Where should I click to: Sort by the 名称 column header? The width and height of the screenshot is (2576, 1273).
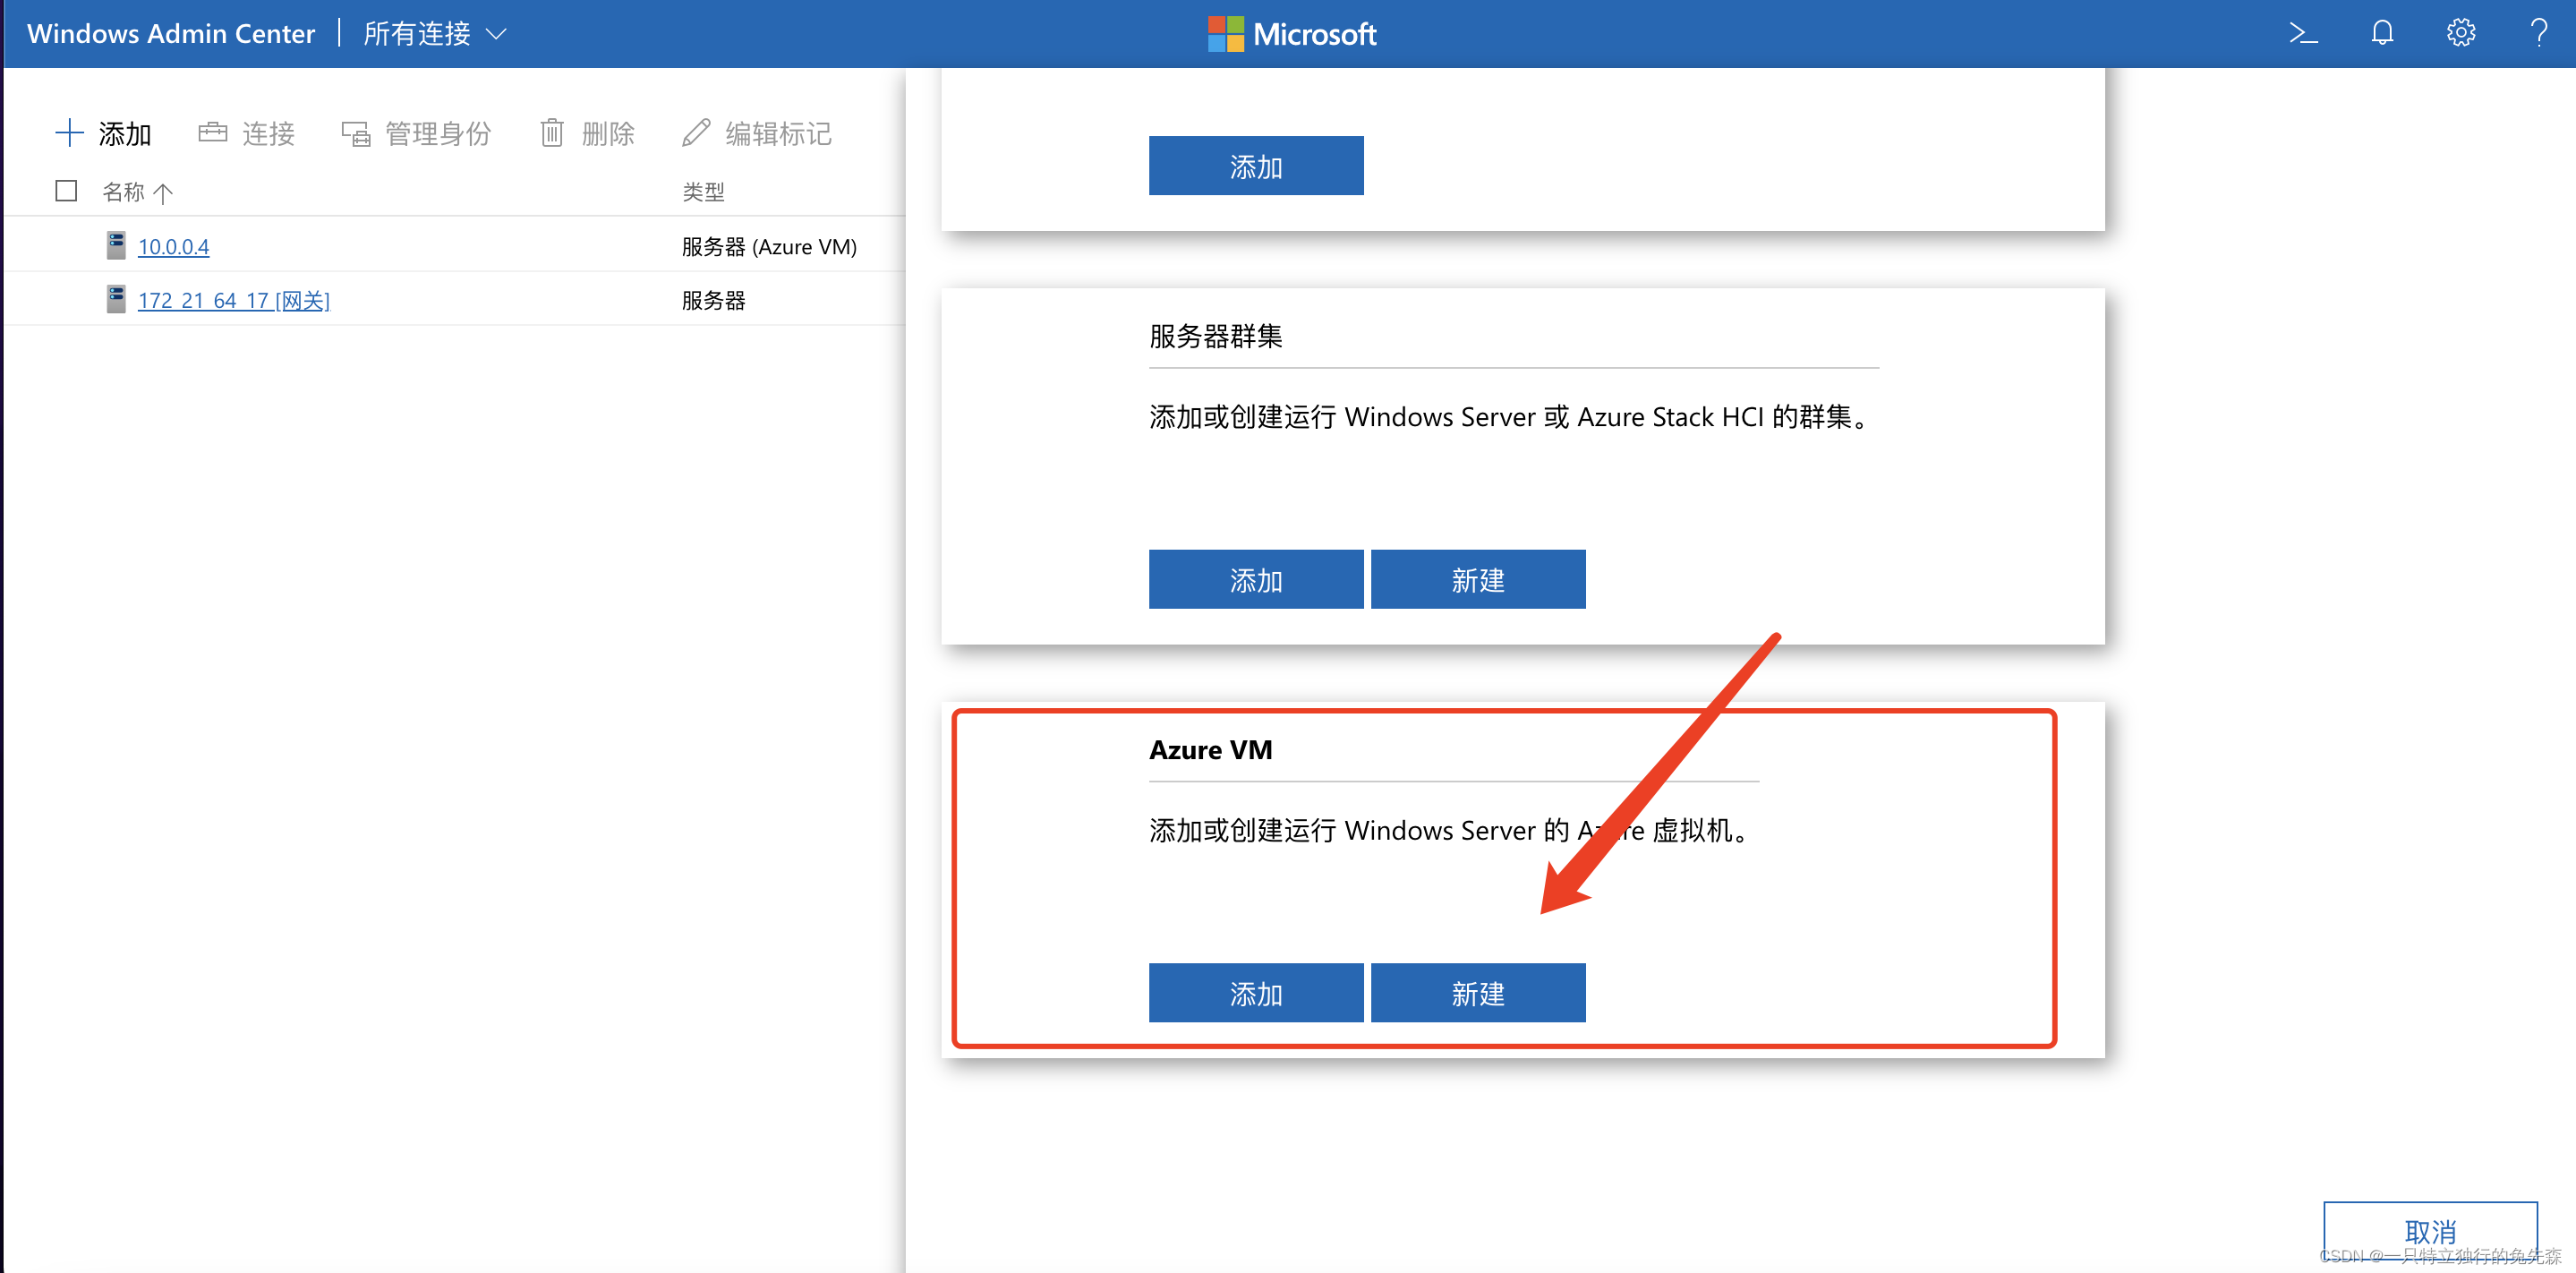tap(137, 192)
